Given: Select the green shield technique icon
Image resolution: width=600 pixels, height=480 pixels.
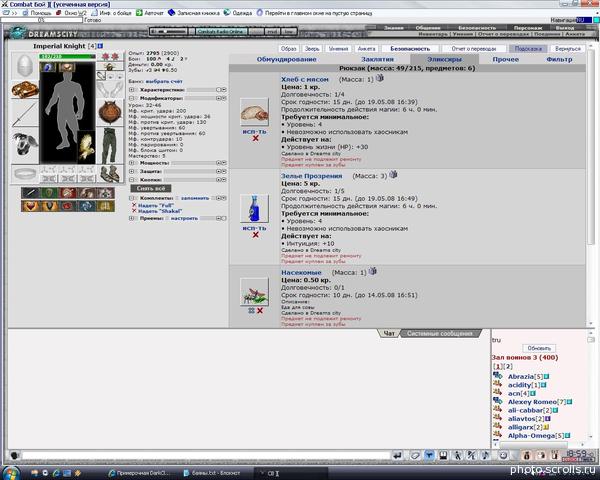Looking at the screenshot, I should (x=49, y=193).
